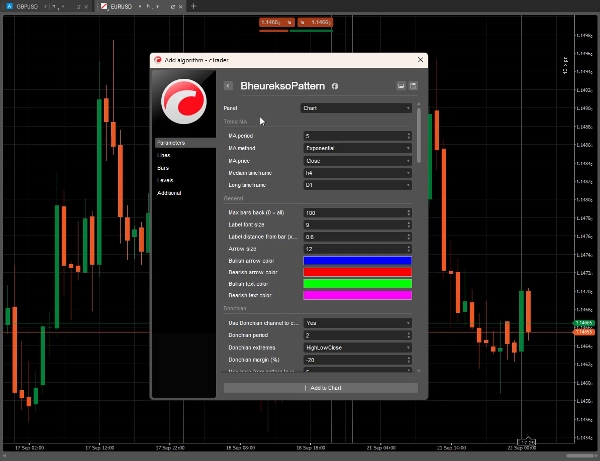Open the MA method dropdown showing Exponential
This screenshot has width=600, height=461.
[358, 148]
